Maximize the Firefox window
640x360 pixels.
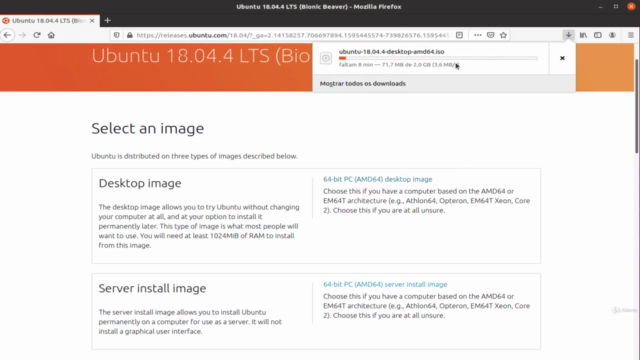coord(616,7)
